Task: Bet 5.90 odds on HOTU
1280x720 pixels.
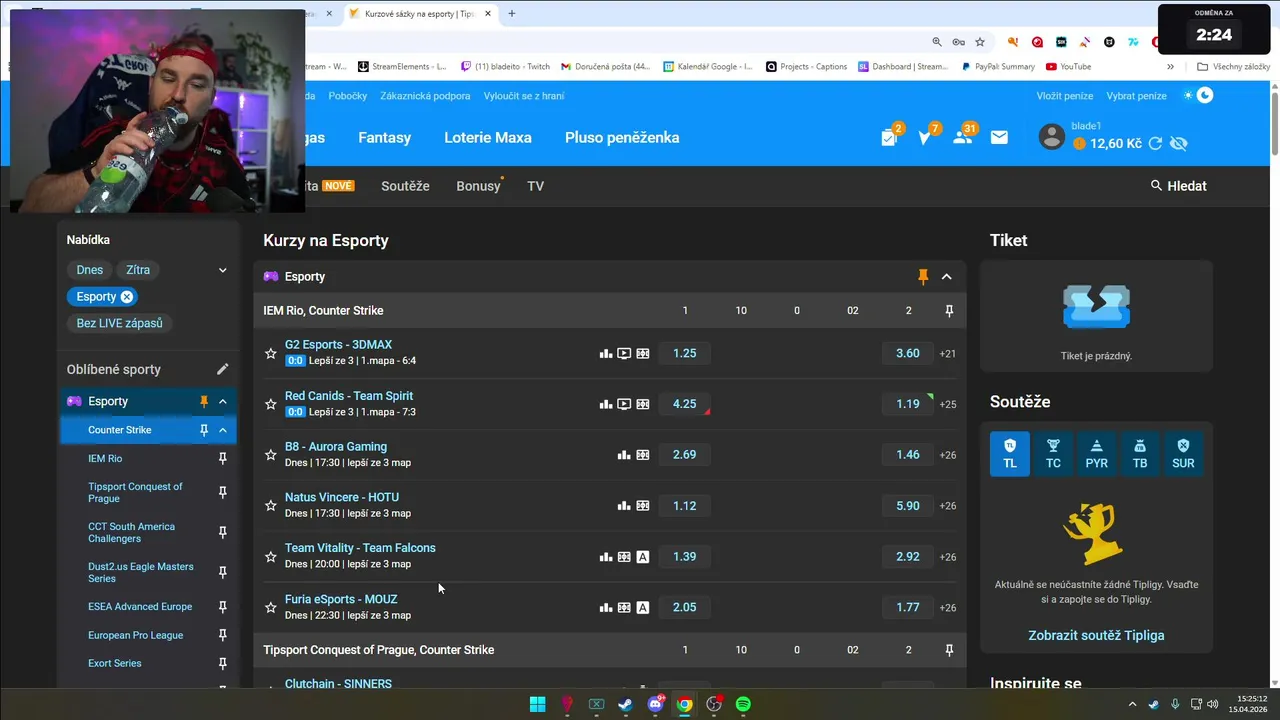Action: tap(908, 506)
